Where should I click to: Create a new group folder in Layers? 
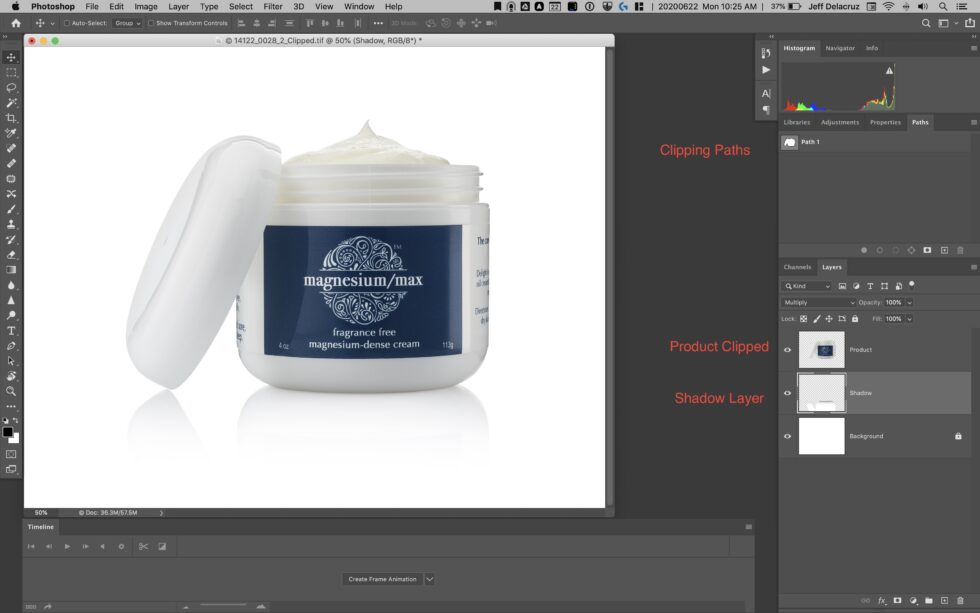click(929, 601)
